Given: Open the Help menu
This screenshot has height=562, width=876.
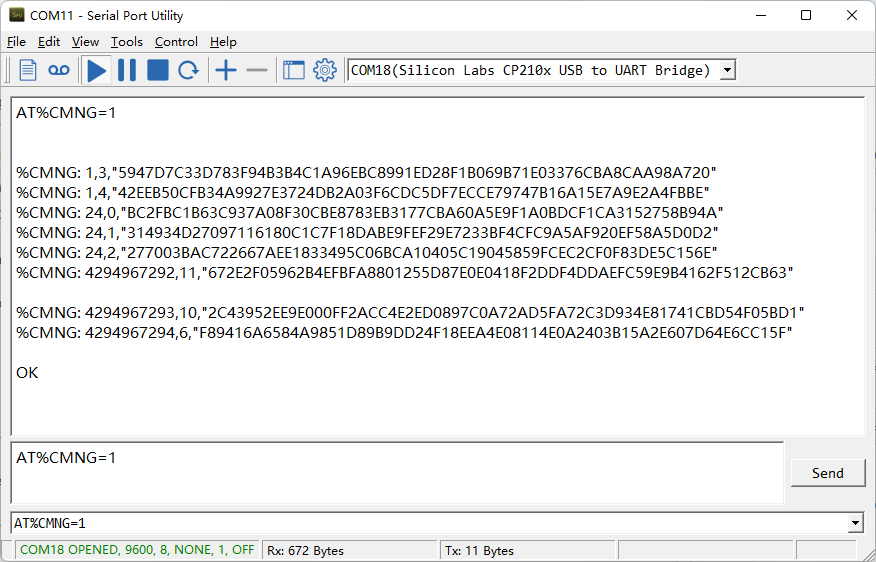Looking at the screenshot, I should pyautogui.click(x=223, y=42).
